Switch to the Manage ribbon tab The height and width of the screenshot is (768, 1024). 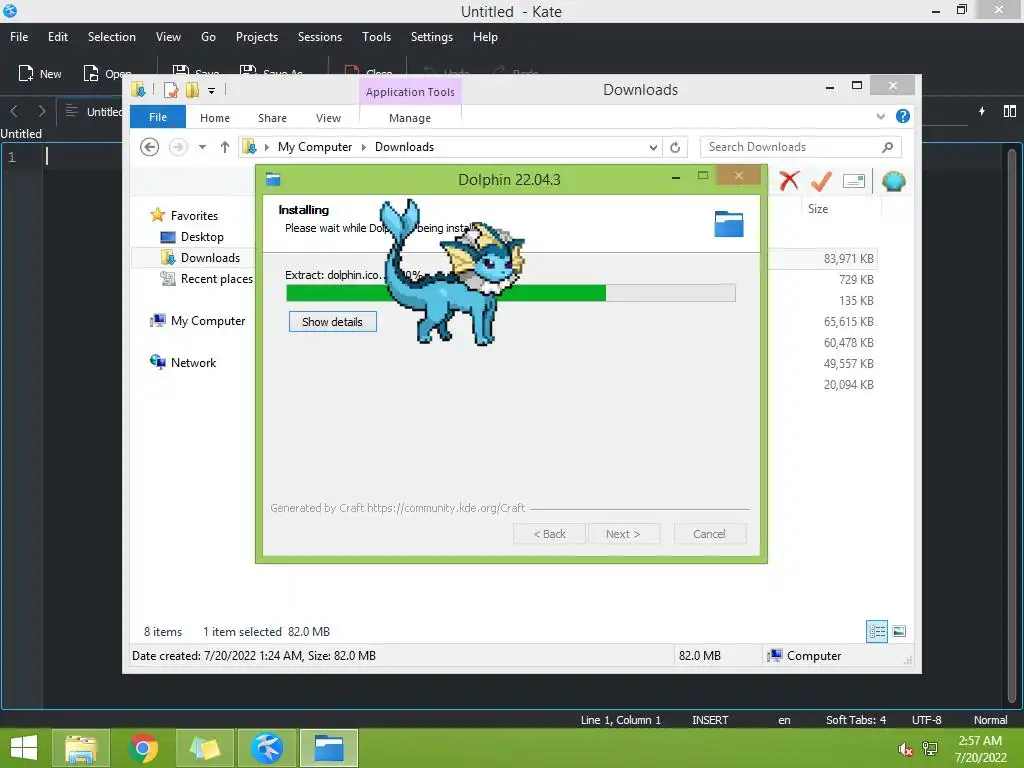pyautogui.click(x=409, y=118)
